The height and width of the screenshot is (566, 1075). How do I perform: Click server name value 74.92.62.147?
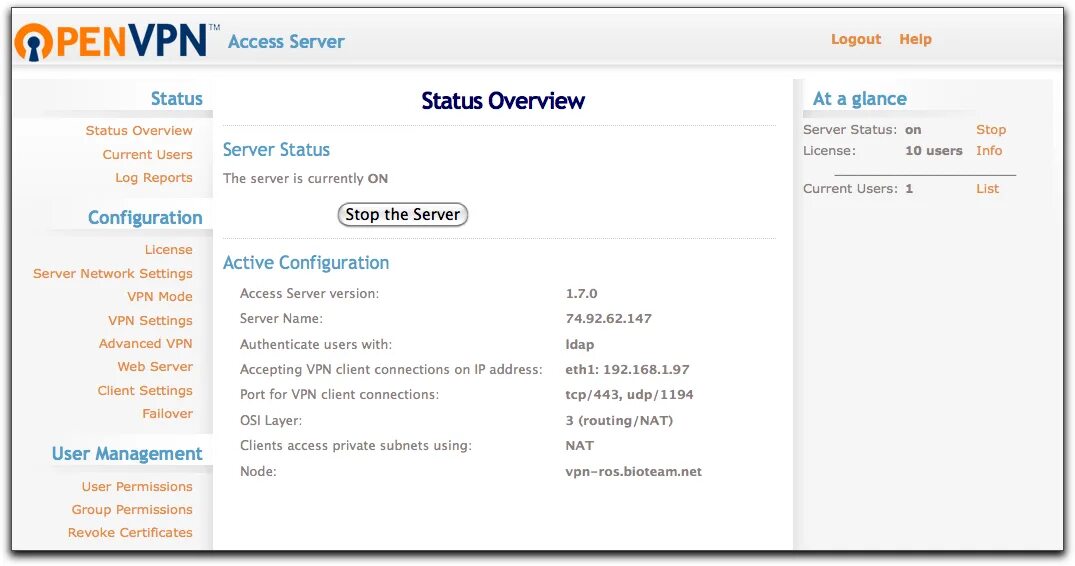tap(609, 319)
